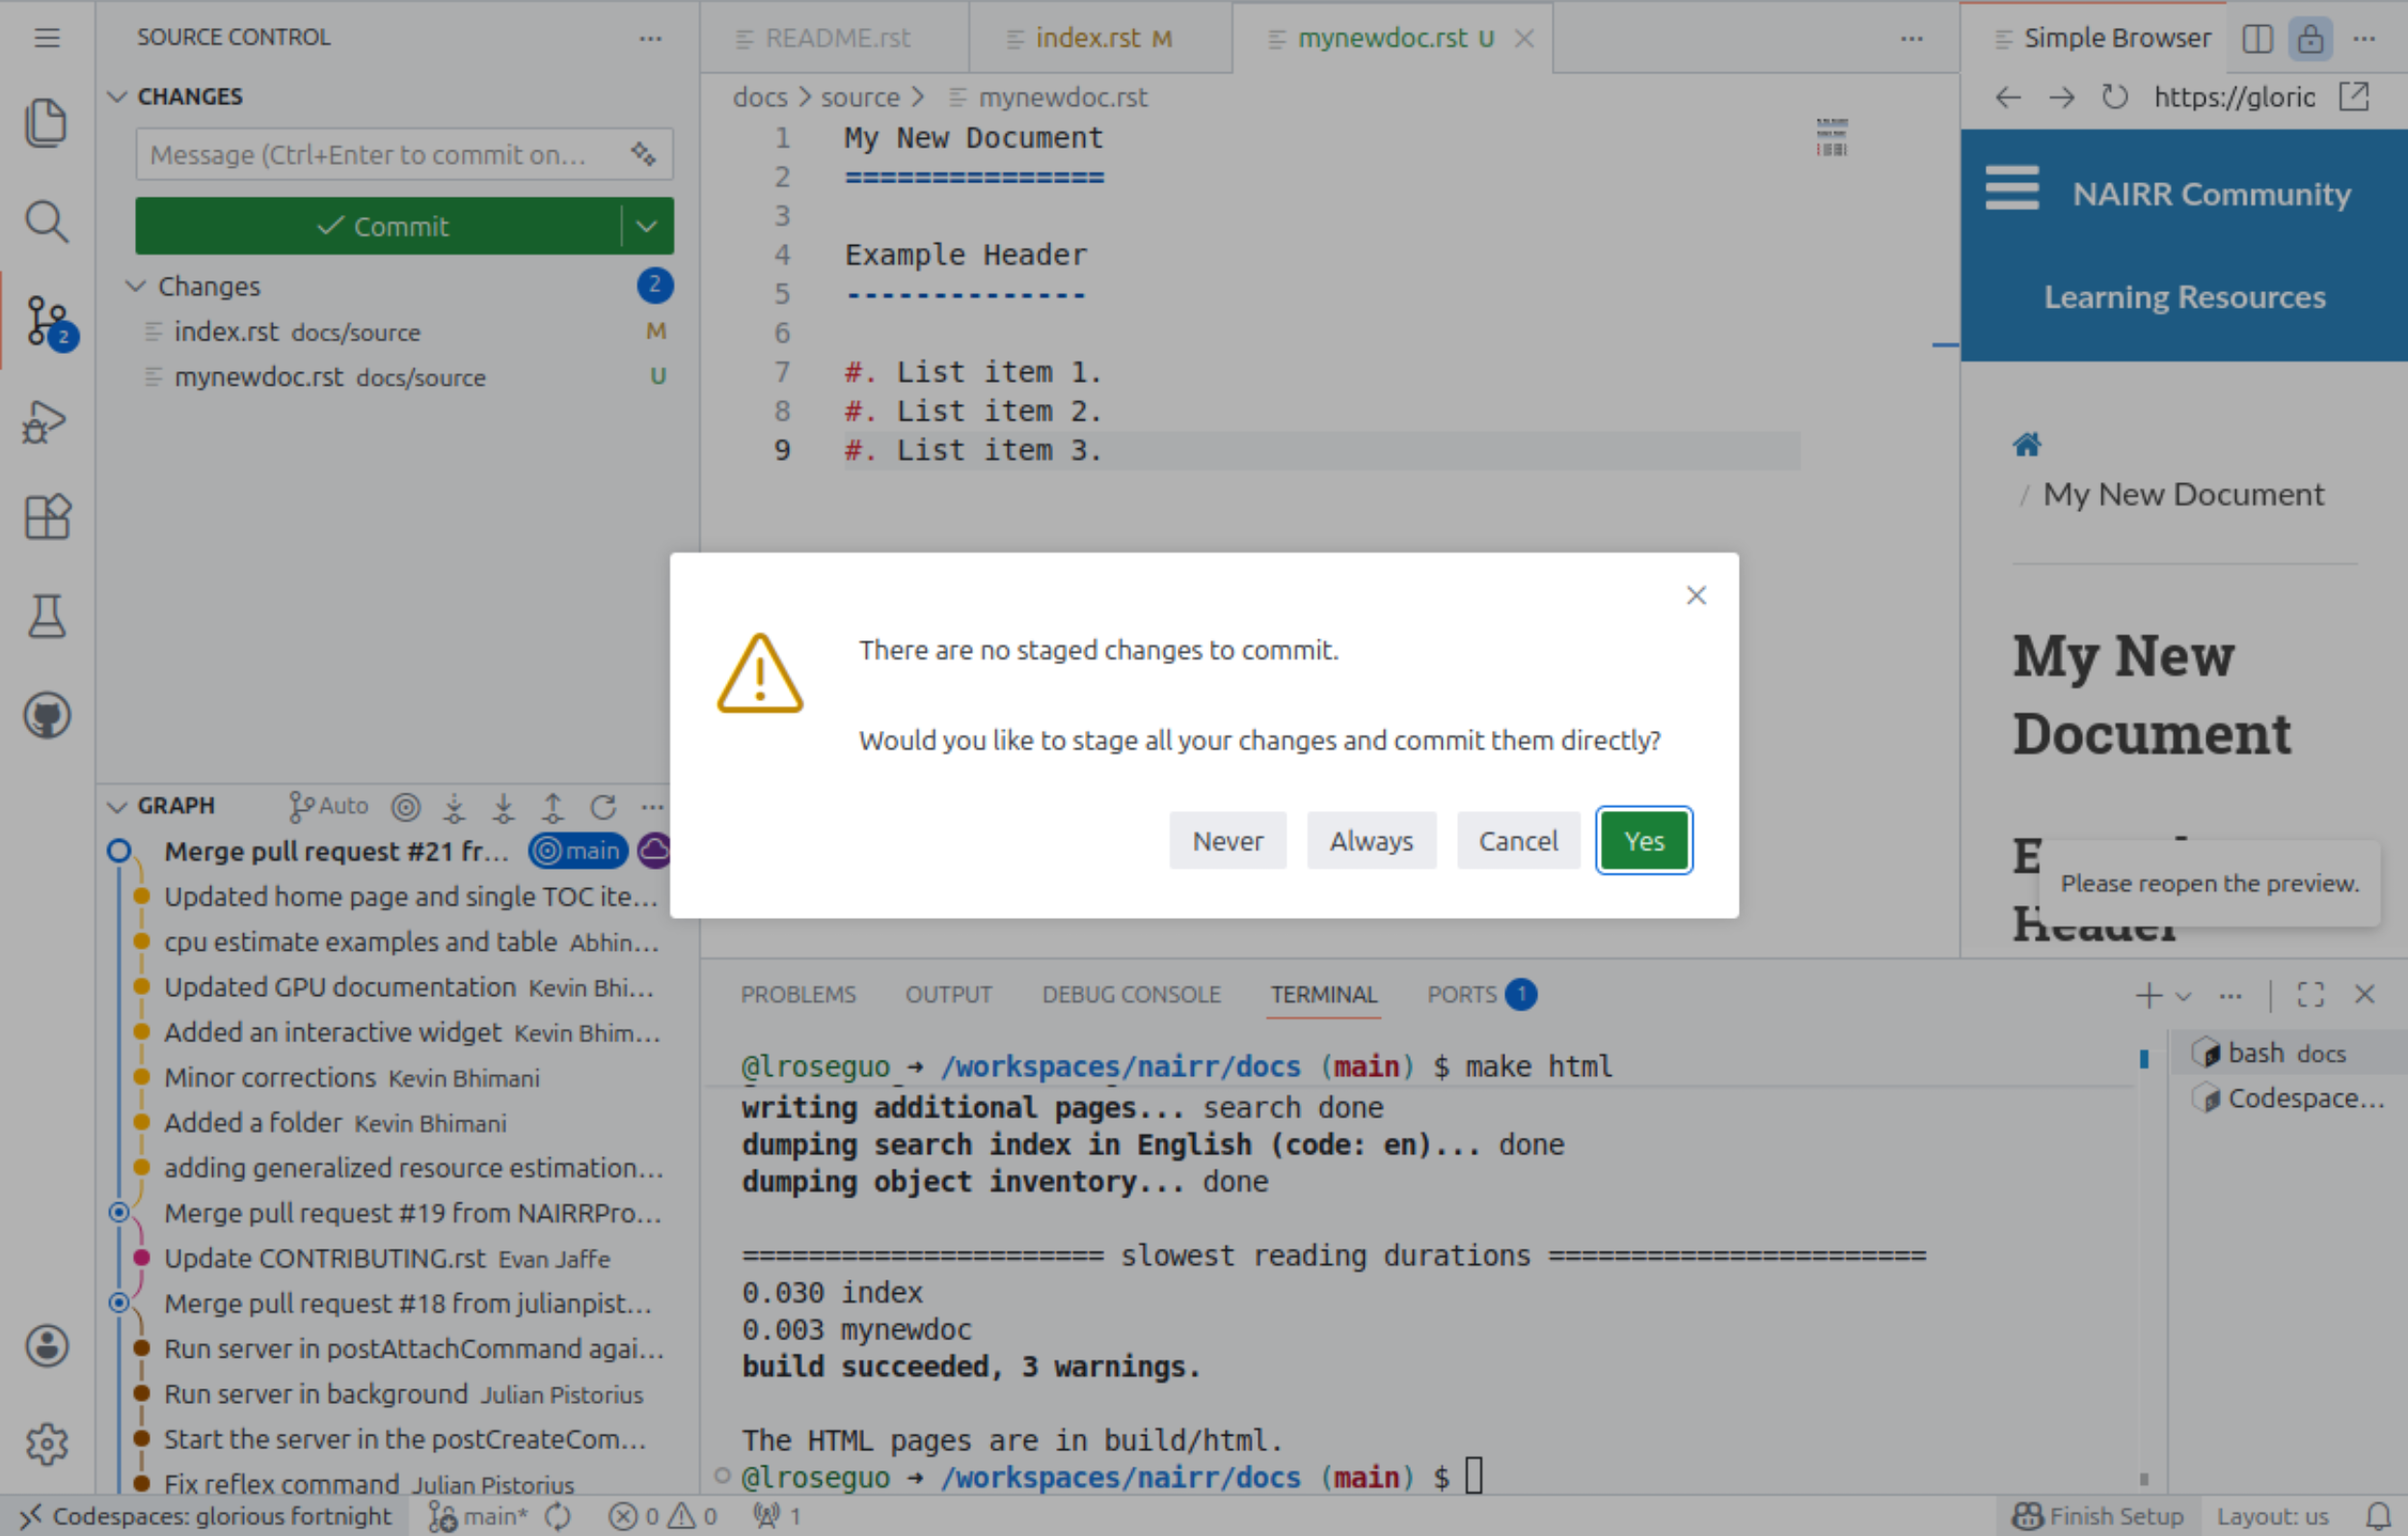Select the bash docs terminal
Screen dimensions: 2408x1536
(x=2288, y=1053)
